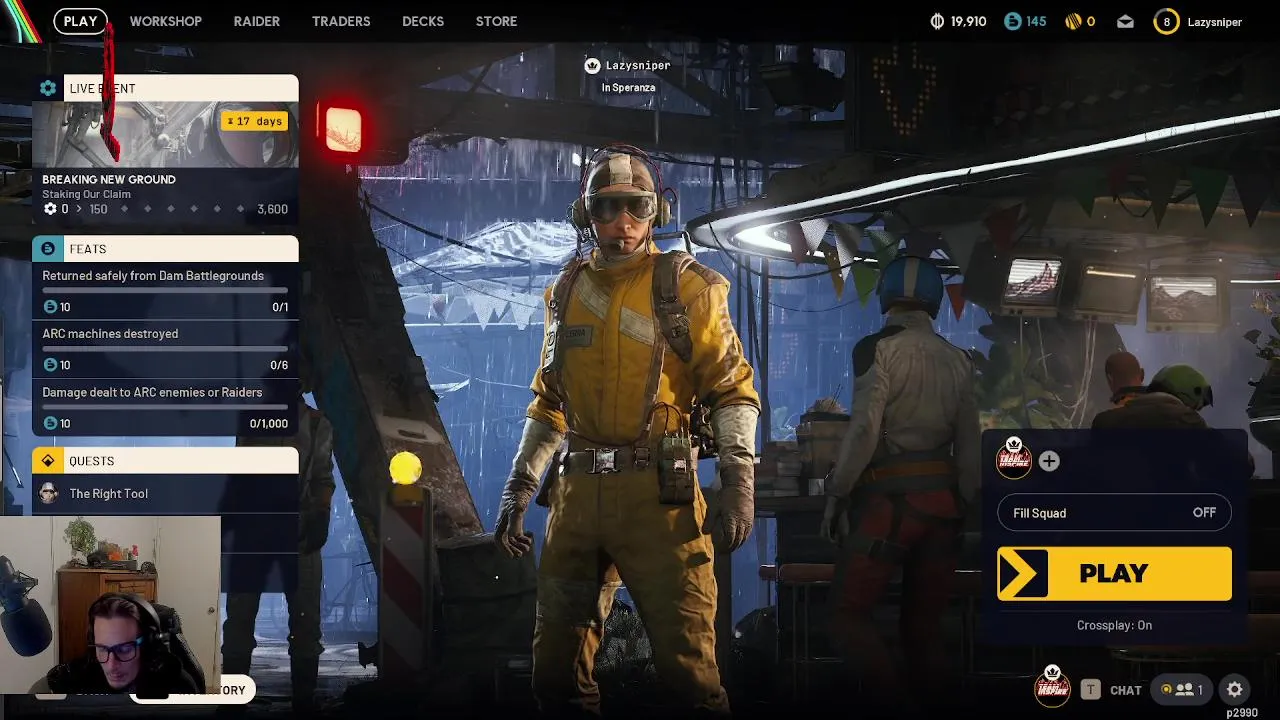Open the Store tab
The width and height of the screenshot is (1280, 720).
point(496,21)
